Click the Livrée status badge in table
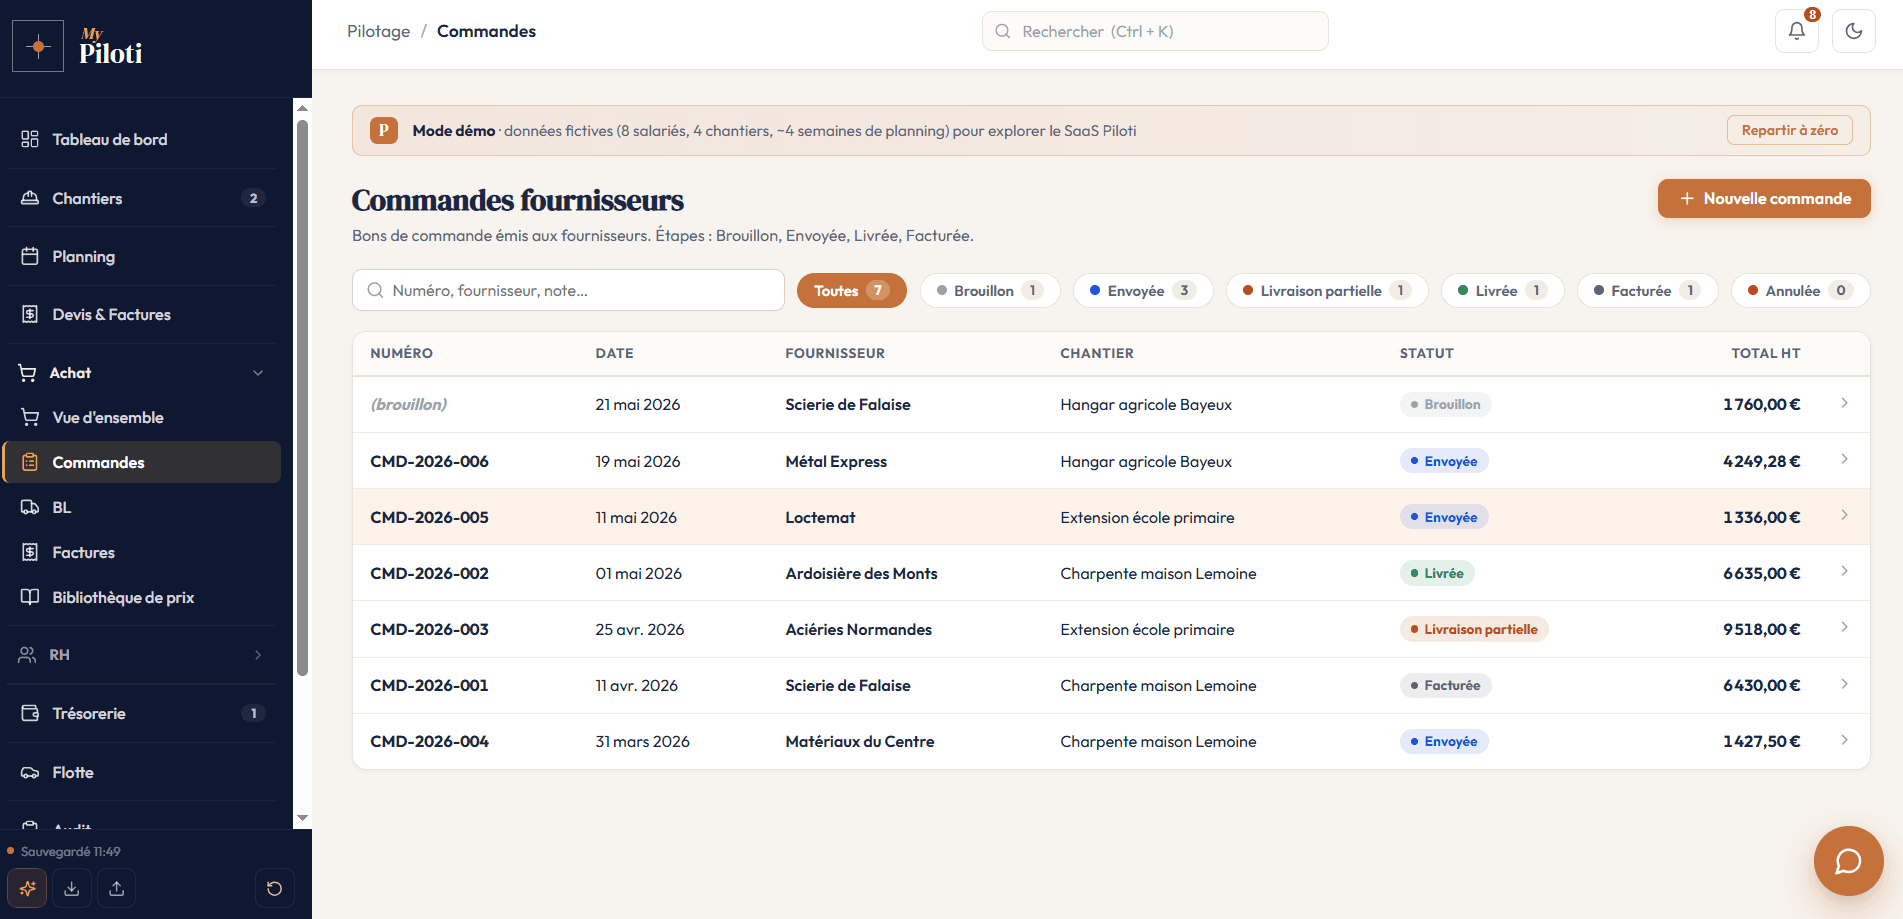This screenshot has width=1903, height=919. coord(1437,573)
